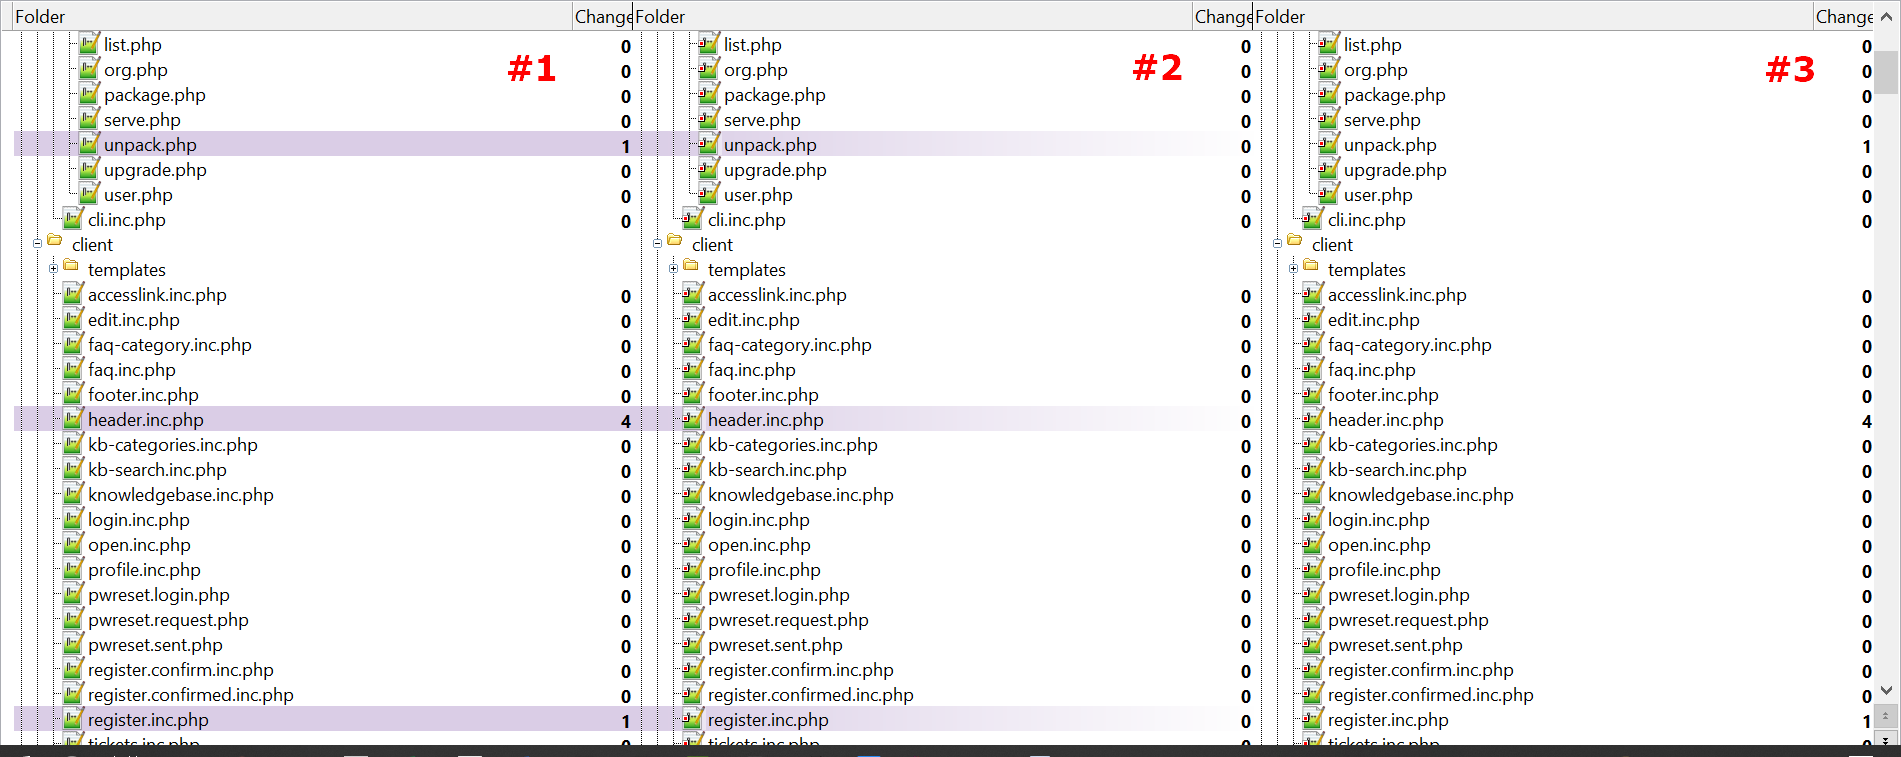The width and height of the screenshot is (1901, 757).
Task: Click unpack.php file icon in panel #1
Action: [89, 144]
